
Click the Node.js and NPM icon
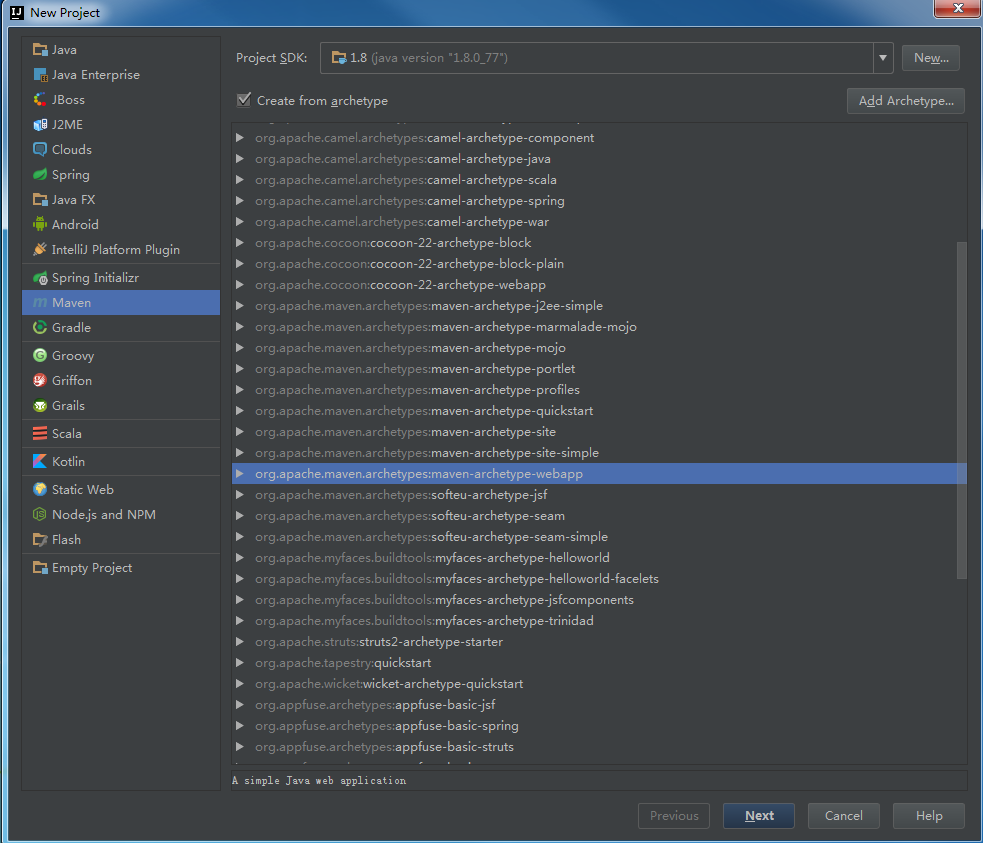coord(40,515)
